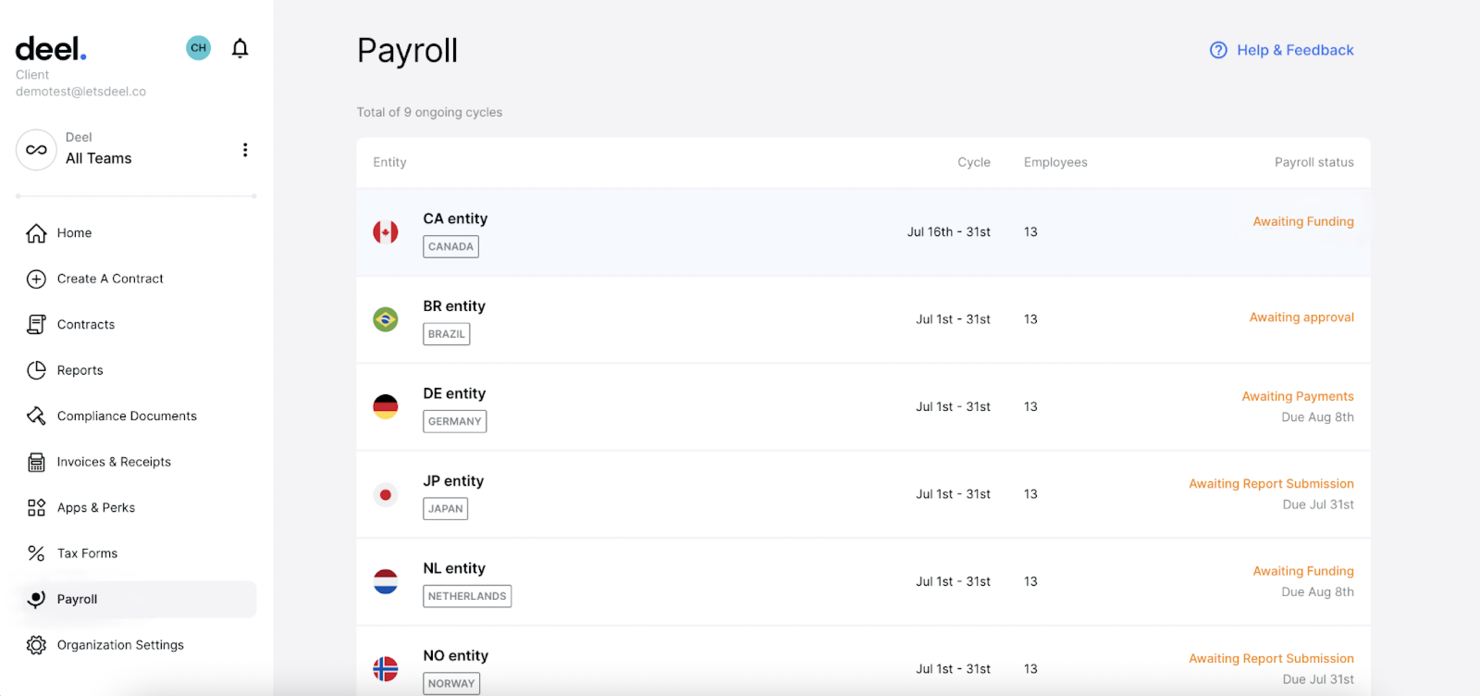Viewport: 1480px width, 696px height.
Task: Open Help & Feedback
Action: point(1281,50)
